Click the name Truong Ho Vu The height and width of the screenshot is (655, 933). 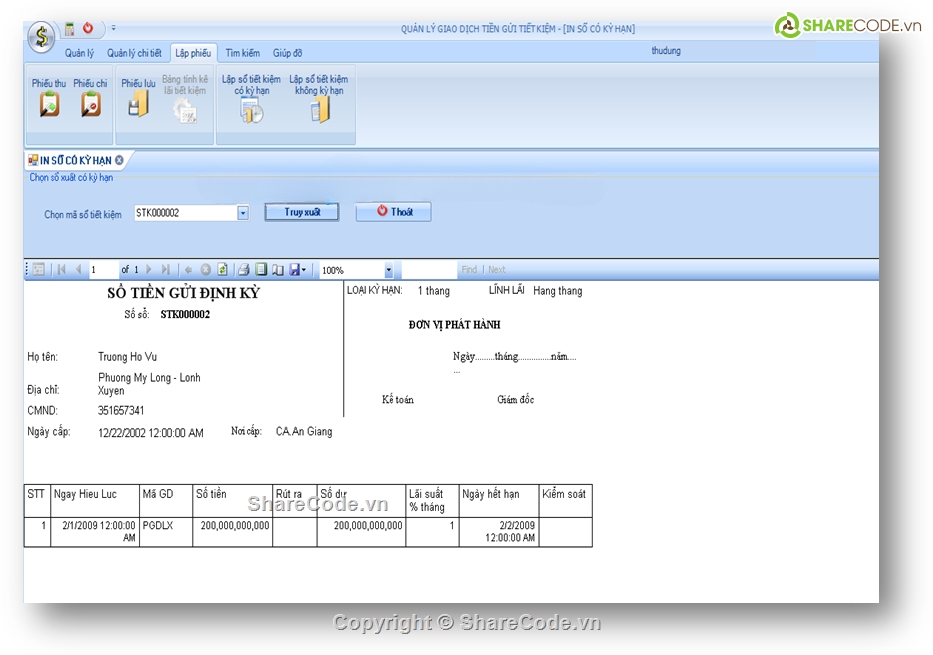(127, 357)
